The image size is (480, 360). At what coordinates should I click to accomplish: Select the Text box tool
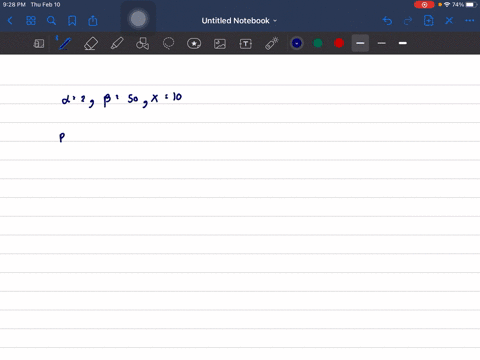click(x=246, y=44)
